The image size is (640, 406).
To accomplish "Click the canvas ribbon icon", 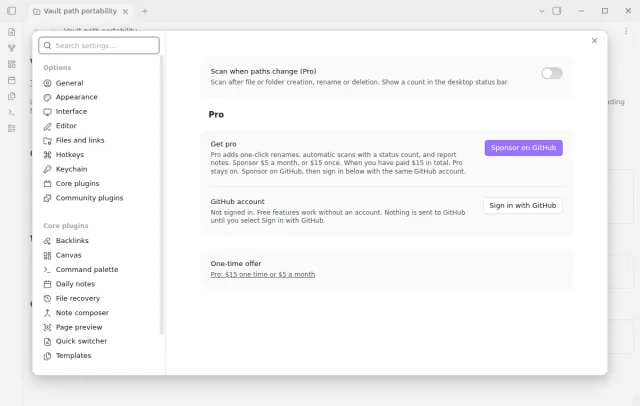I will [x=11, y=64].
